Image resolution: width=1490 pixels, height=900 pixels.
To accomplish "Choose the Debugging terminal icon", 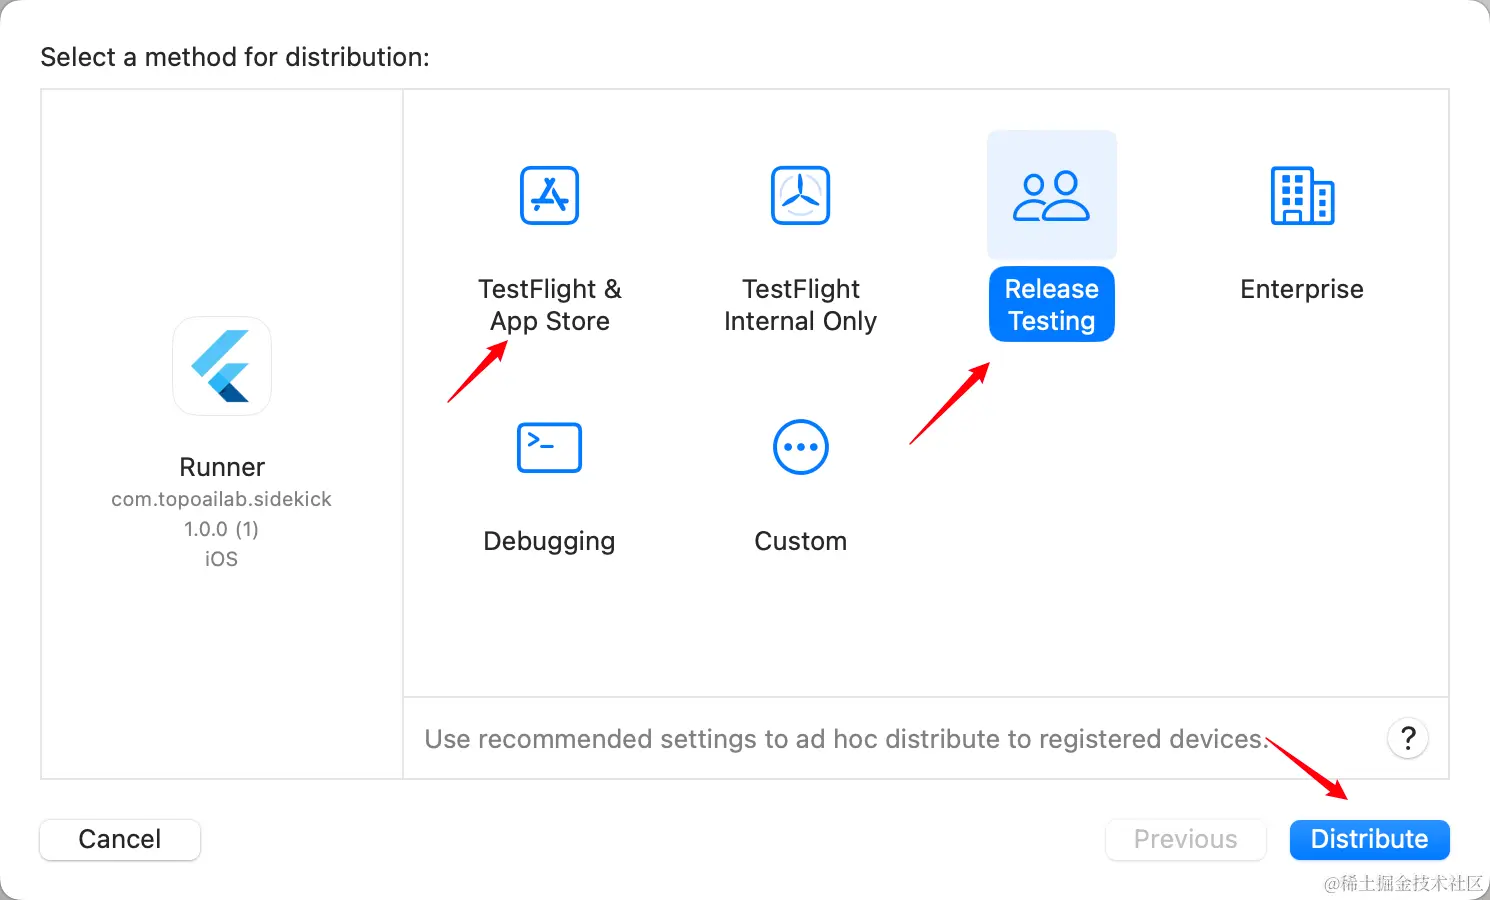I will [549, 447].
